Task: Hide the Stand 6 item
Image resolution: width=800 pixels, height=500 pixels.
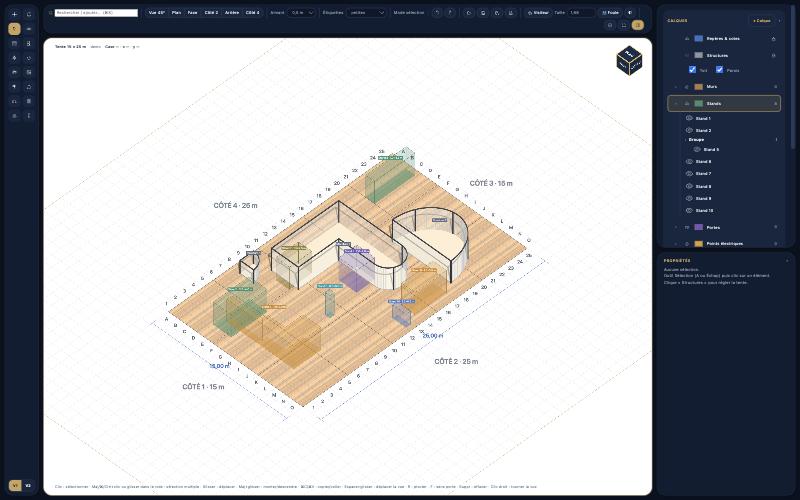Action: (689, 162)
